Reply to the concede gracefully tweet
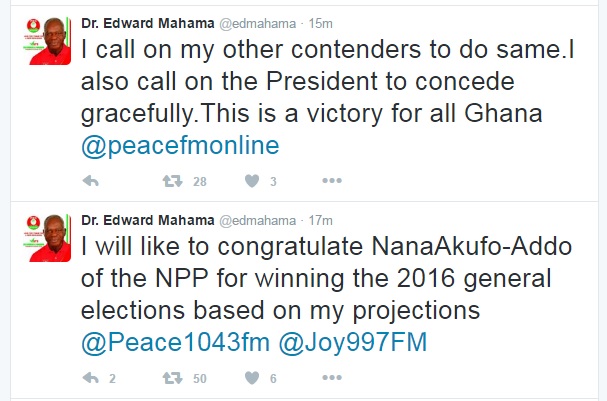 (x=90, y=181)
